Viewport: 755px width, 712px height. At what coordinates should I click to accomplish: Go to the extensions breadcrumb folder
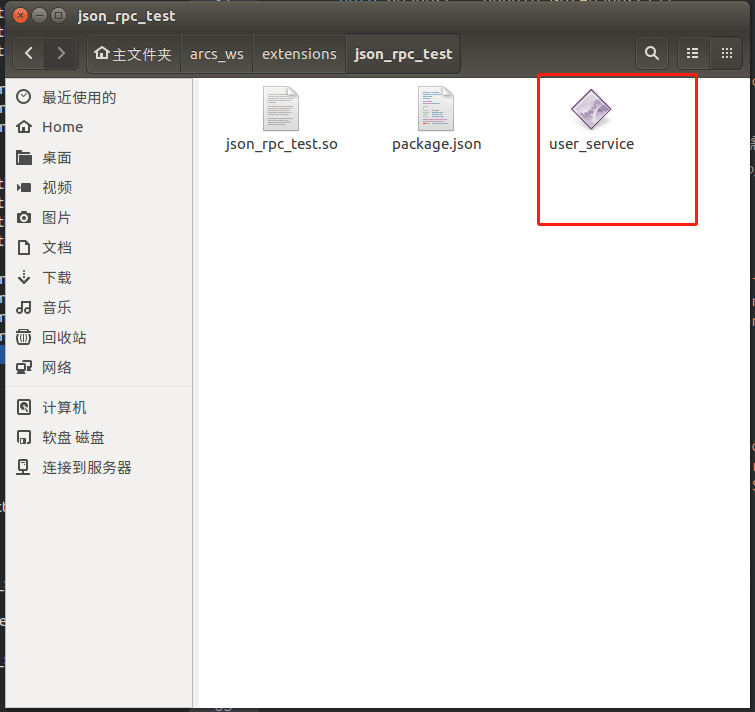pos(299,54)
